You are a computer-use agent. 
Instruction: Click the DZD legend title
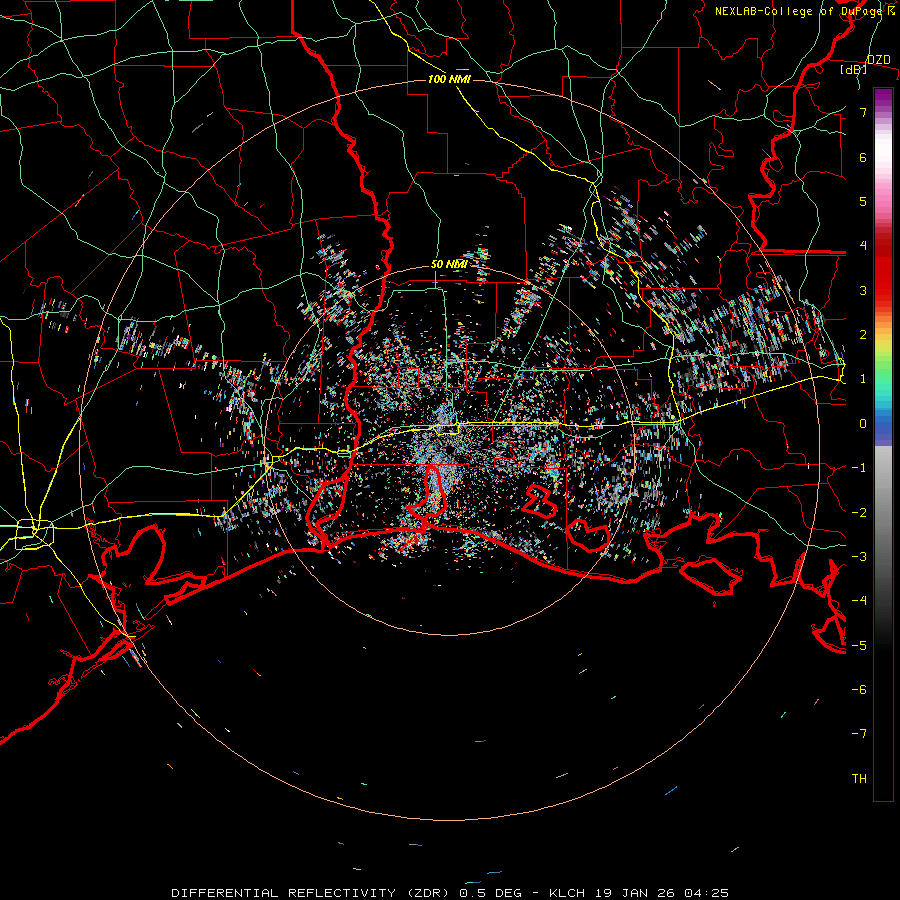(879, 60)
